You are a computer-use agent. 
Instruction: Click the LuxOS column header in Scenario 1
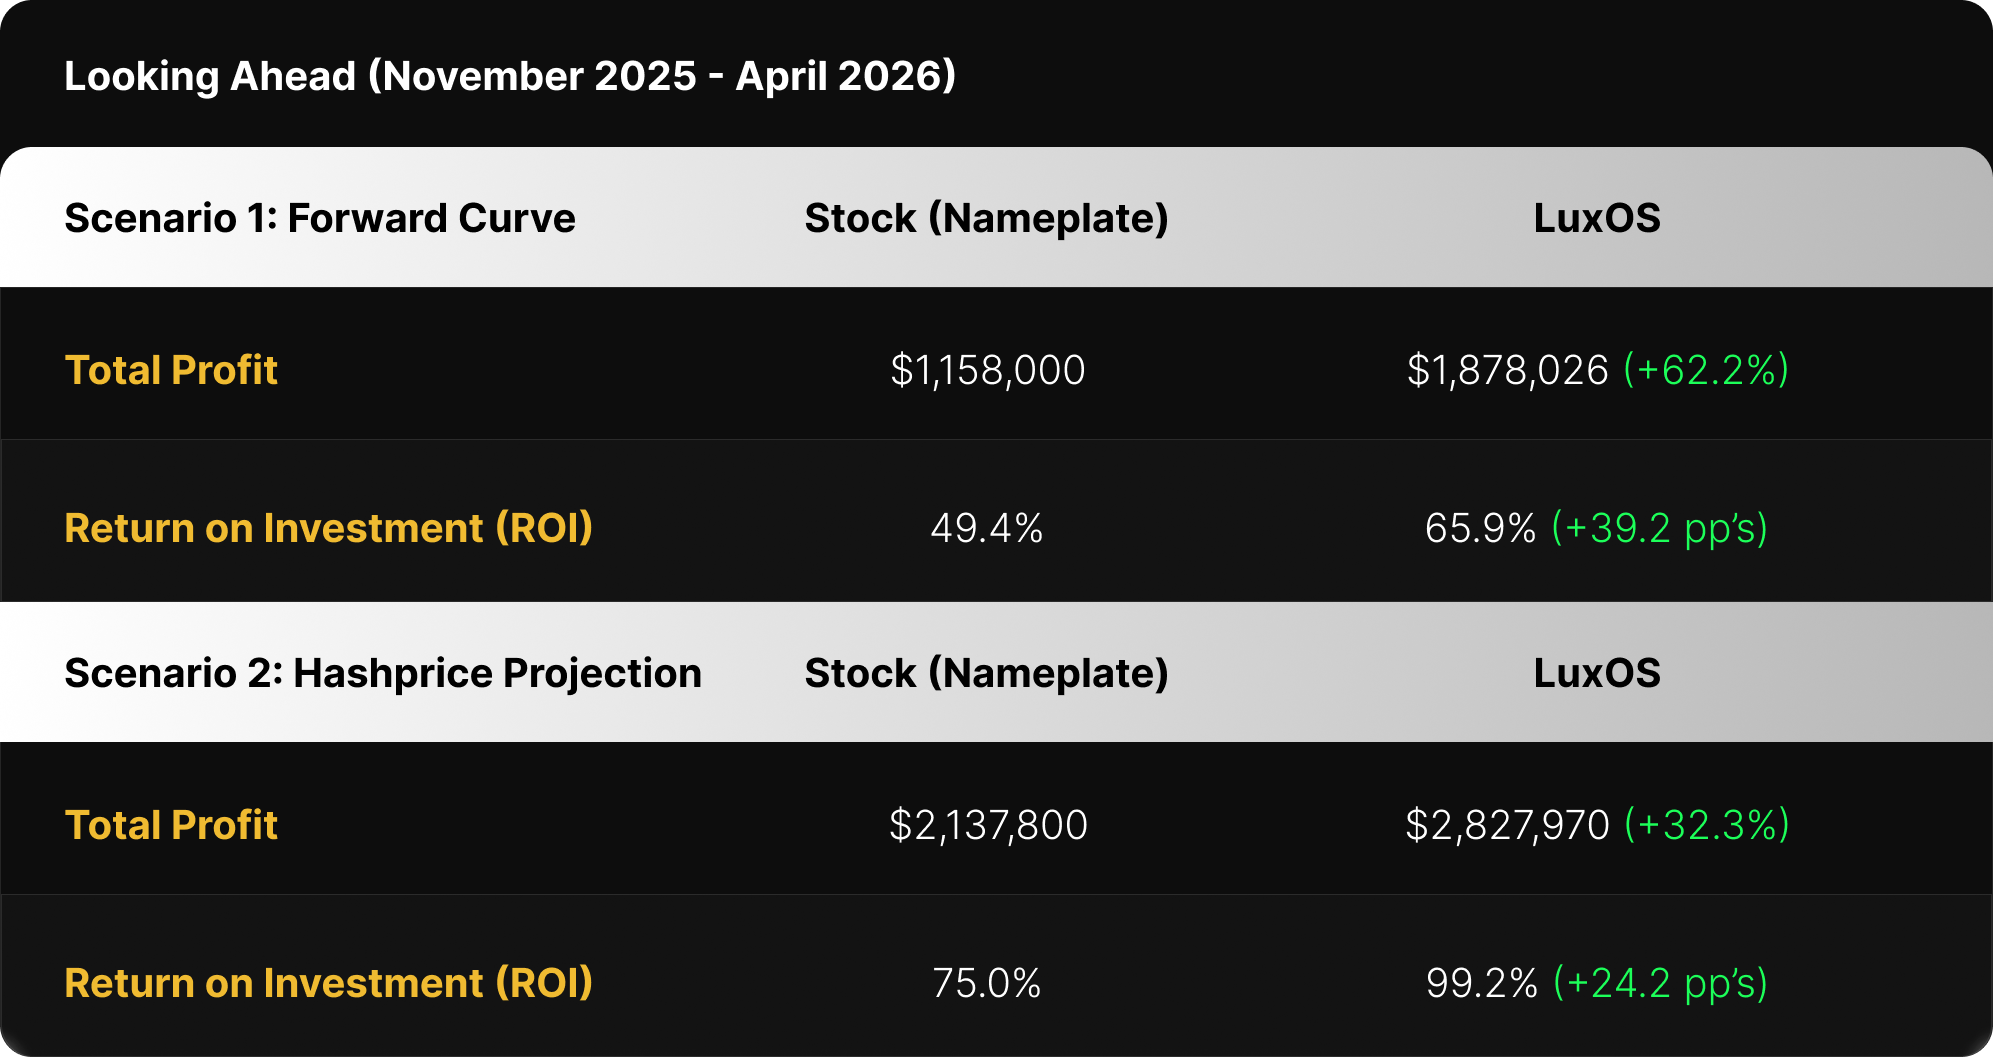point(1597,218)
